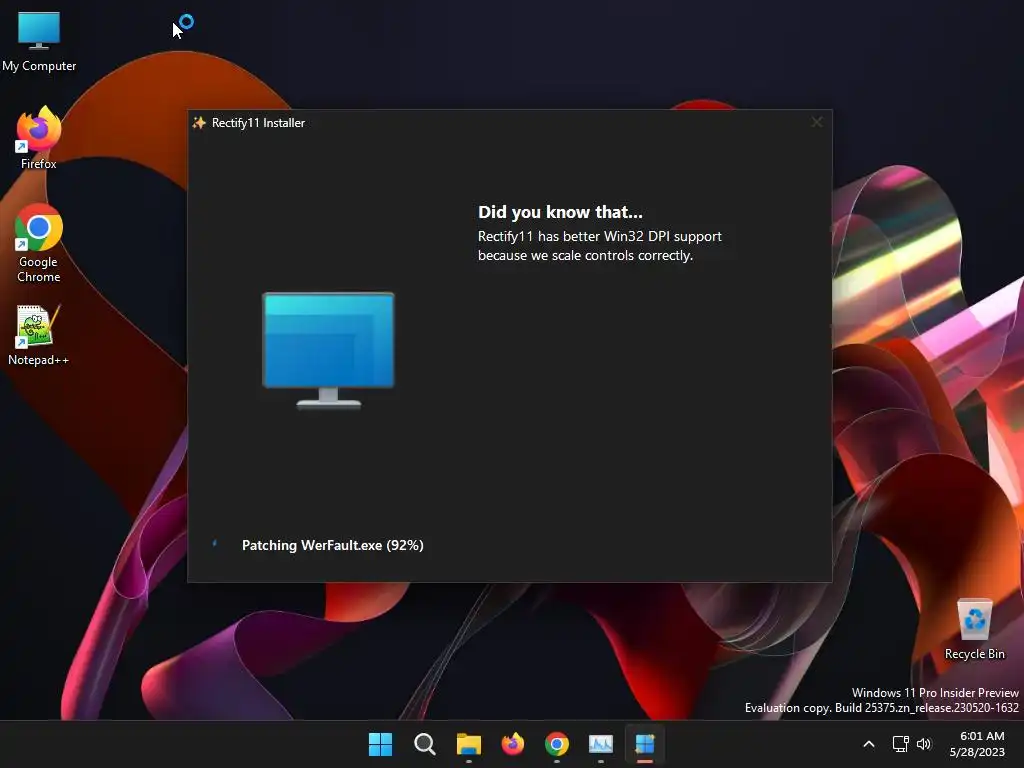Select the Notepad++ desktop shortcut

point(39,334)
